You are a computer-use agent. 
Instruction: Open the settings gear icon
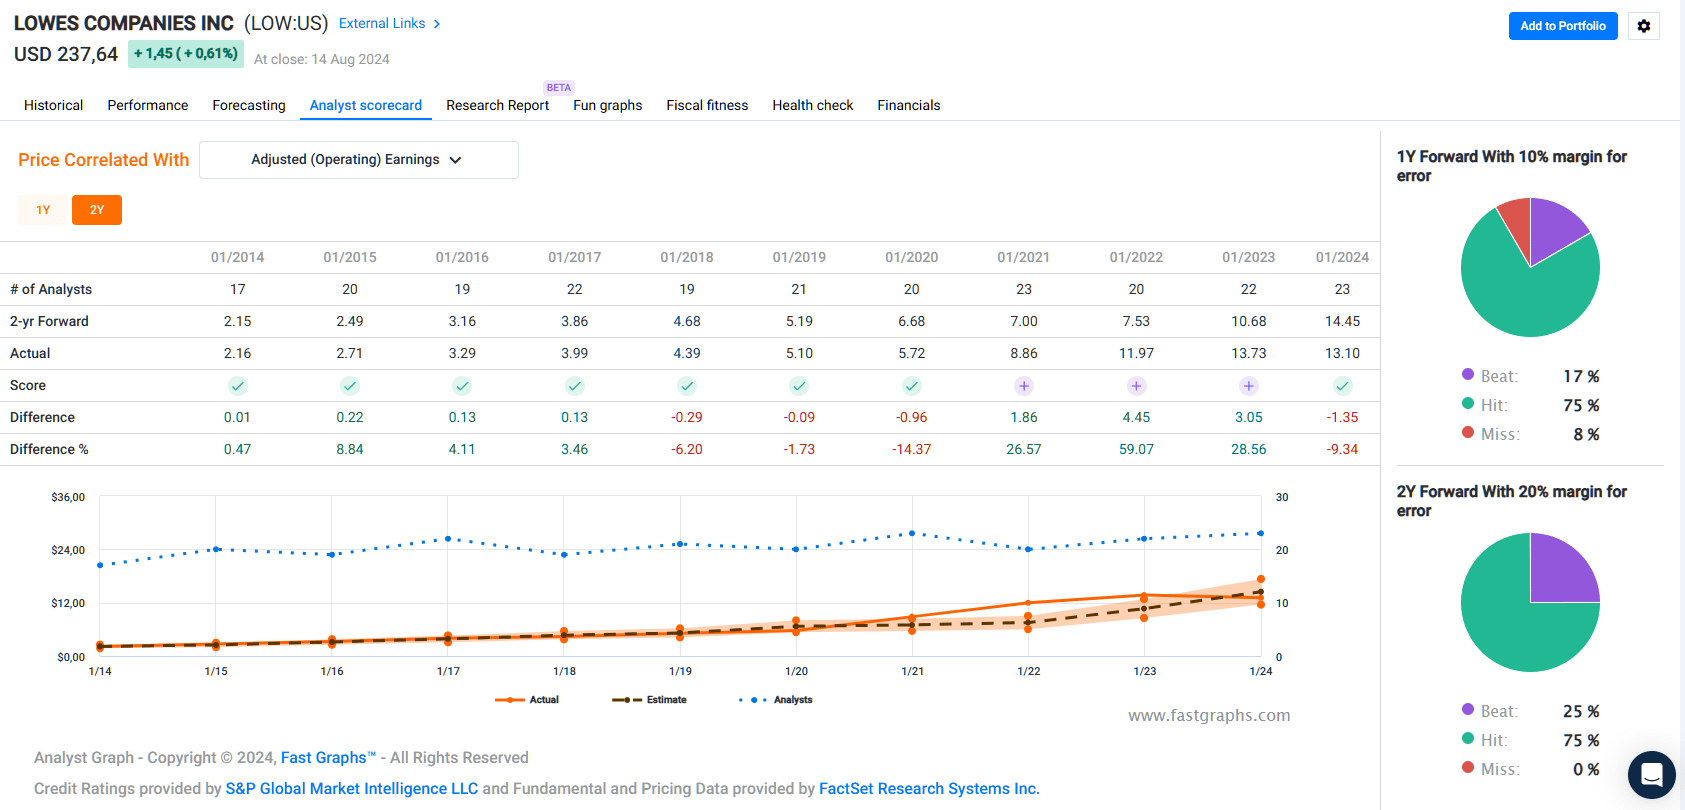coord(1644,26)
